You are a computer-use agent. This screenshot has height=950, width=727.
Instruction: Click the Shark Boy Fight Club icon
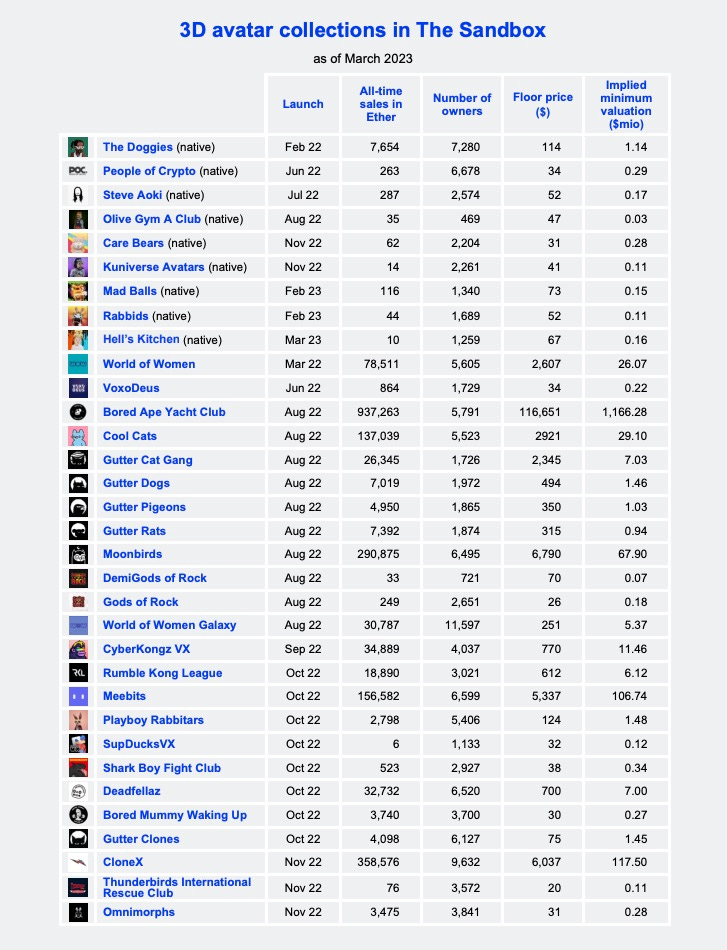pos(78,768)
